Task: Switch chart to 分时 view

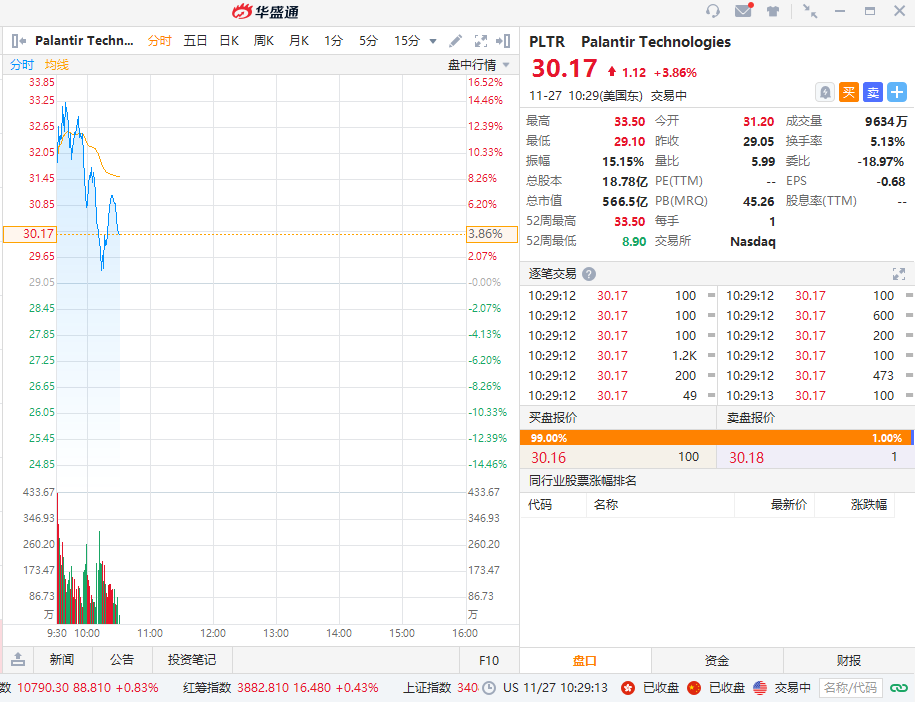Action: [x=159, y=41]
